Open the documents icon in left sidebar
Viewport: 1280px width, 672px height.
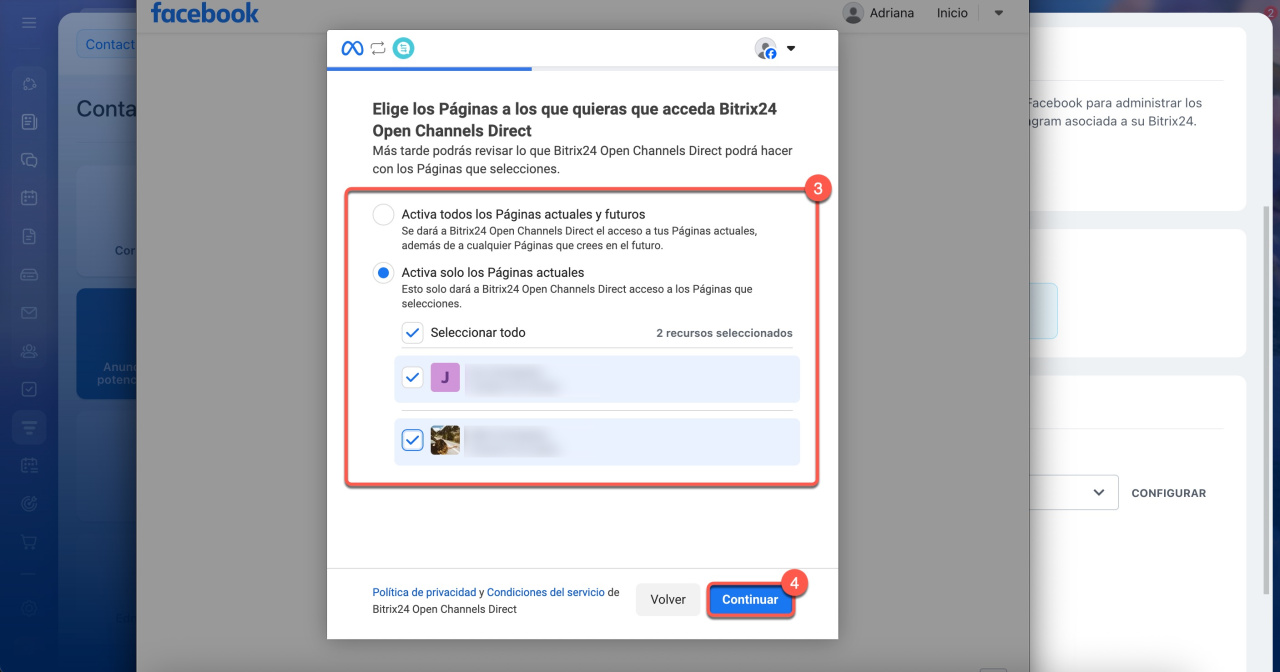(x=29, y=236)
